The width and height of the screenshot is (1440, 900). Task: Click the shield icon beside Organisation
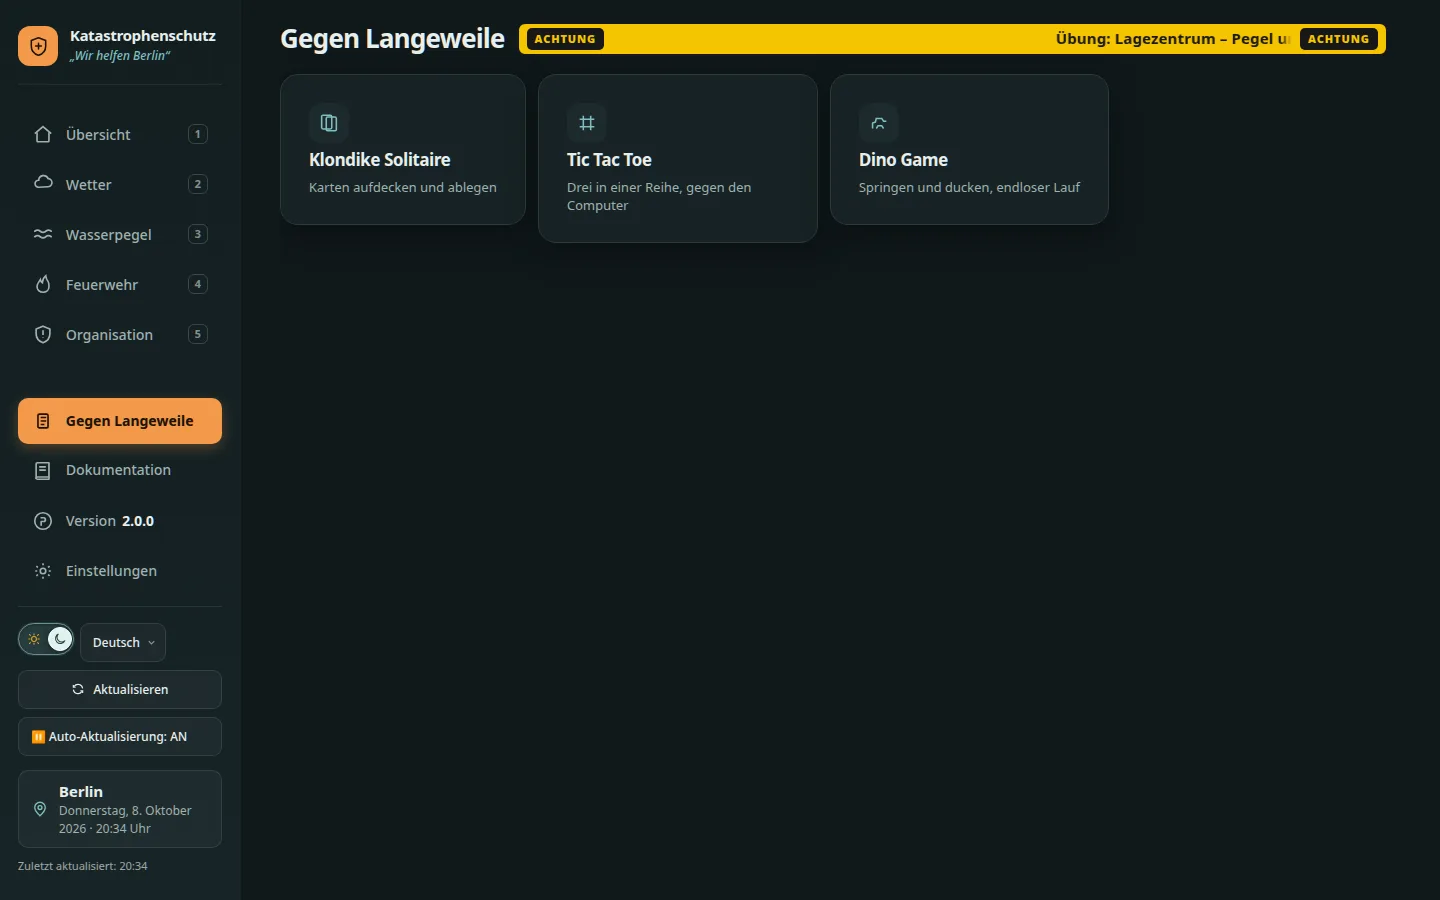43,334
